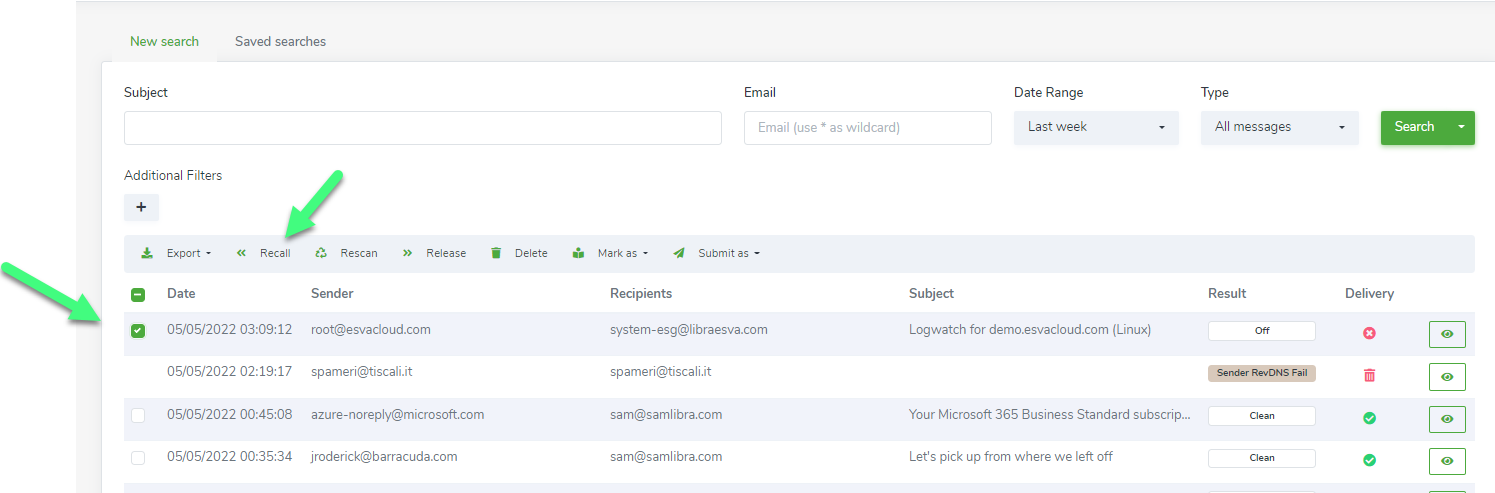Click the Delete trash icon in toolbar
Image resolution: width=1495 pixels, height=493 pixels.
point(496,253)
